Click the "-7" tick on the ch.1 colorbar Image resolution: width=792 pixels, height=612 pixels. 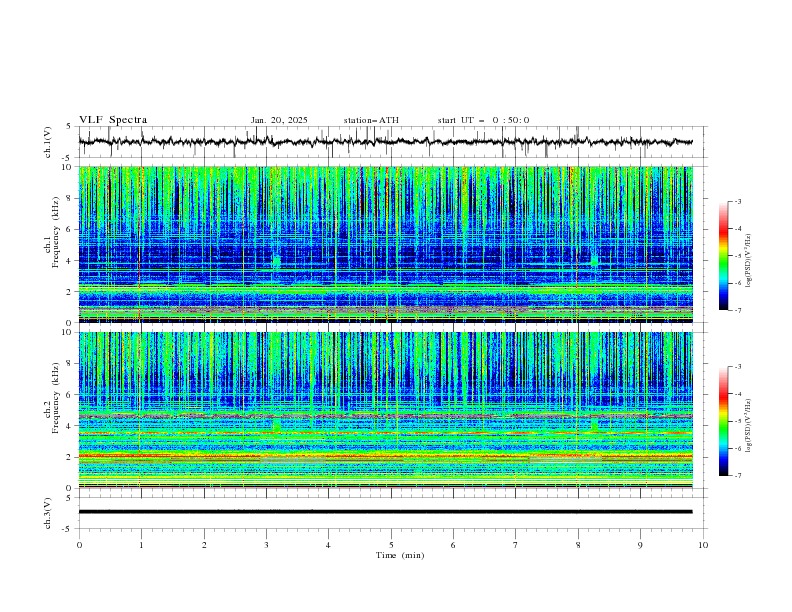pos(738,310)
